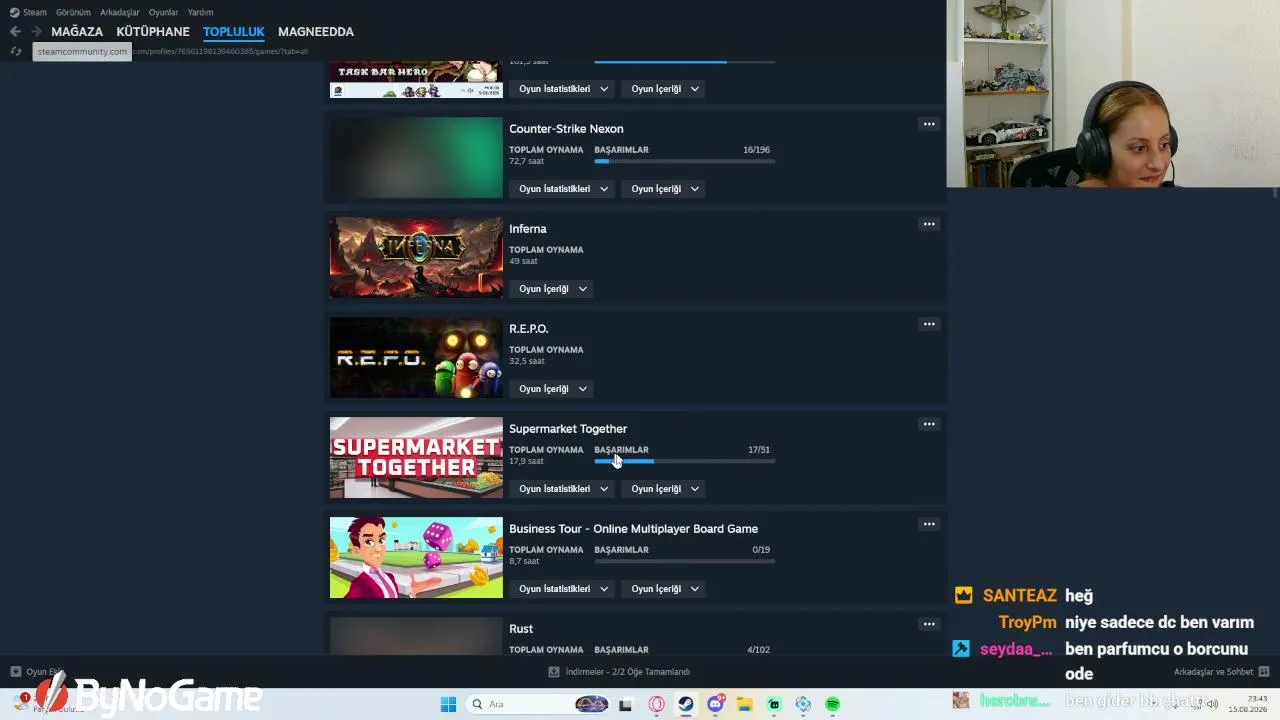
Task: Expand Oyun İstatistikleri for Counter-Strike Nexon
Action: pos(564,189)
